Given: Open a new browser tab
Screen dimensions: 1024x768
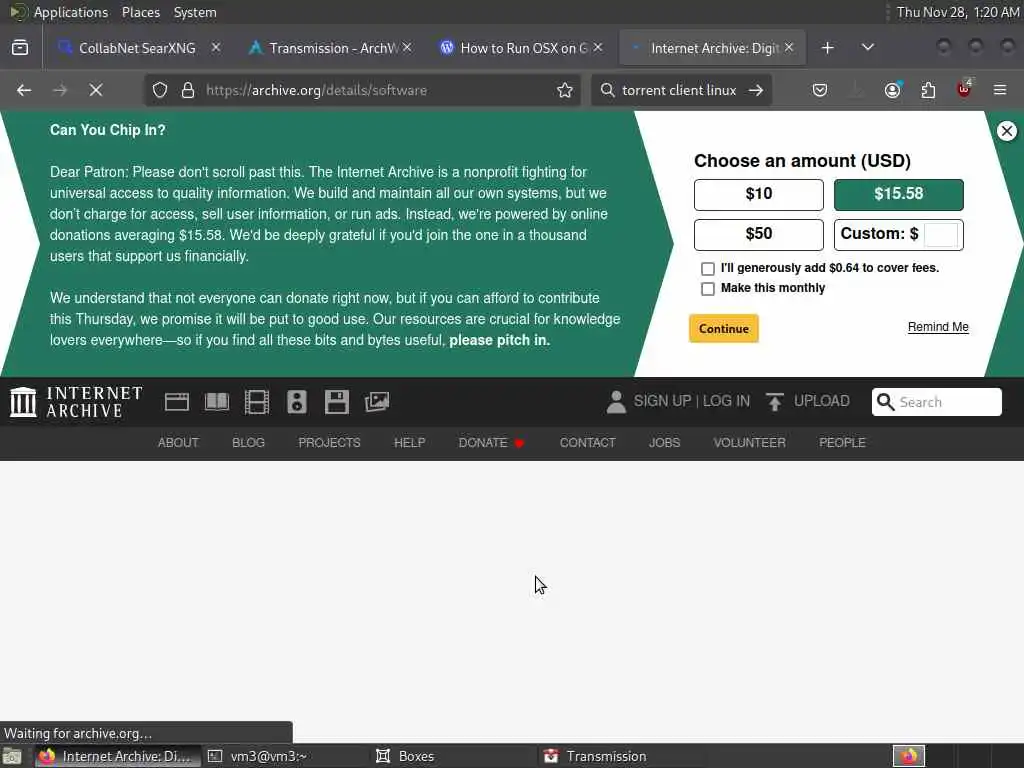Looking at the screenshot, I should pos(827,48).
